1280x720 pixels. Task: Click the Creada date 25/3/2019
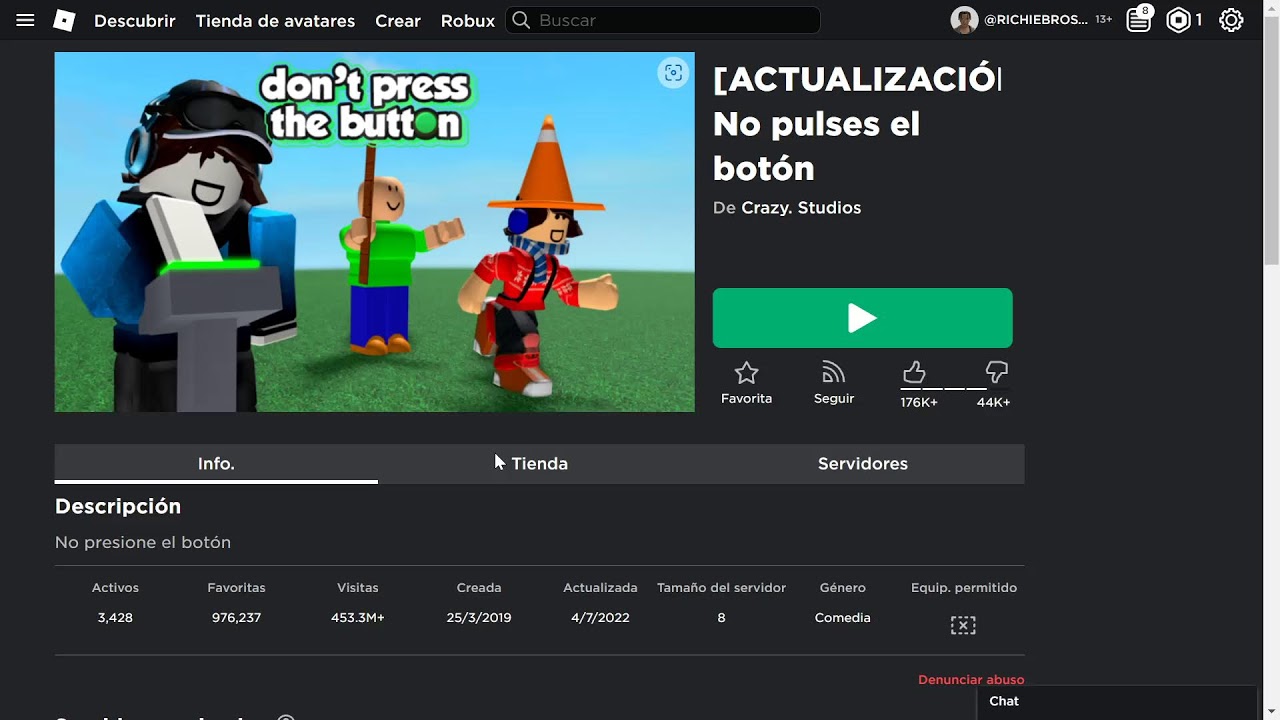pyautogui.click(x=479, y=618)
